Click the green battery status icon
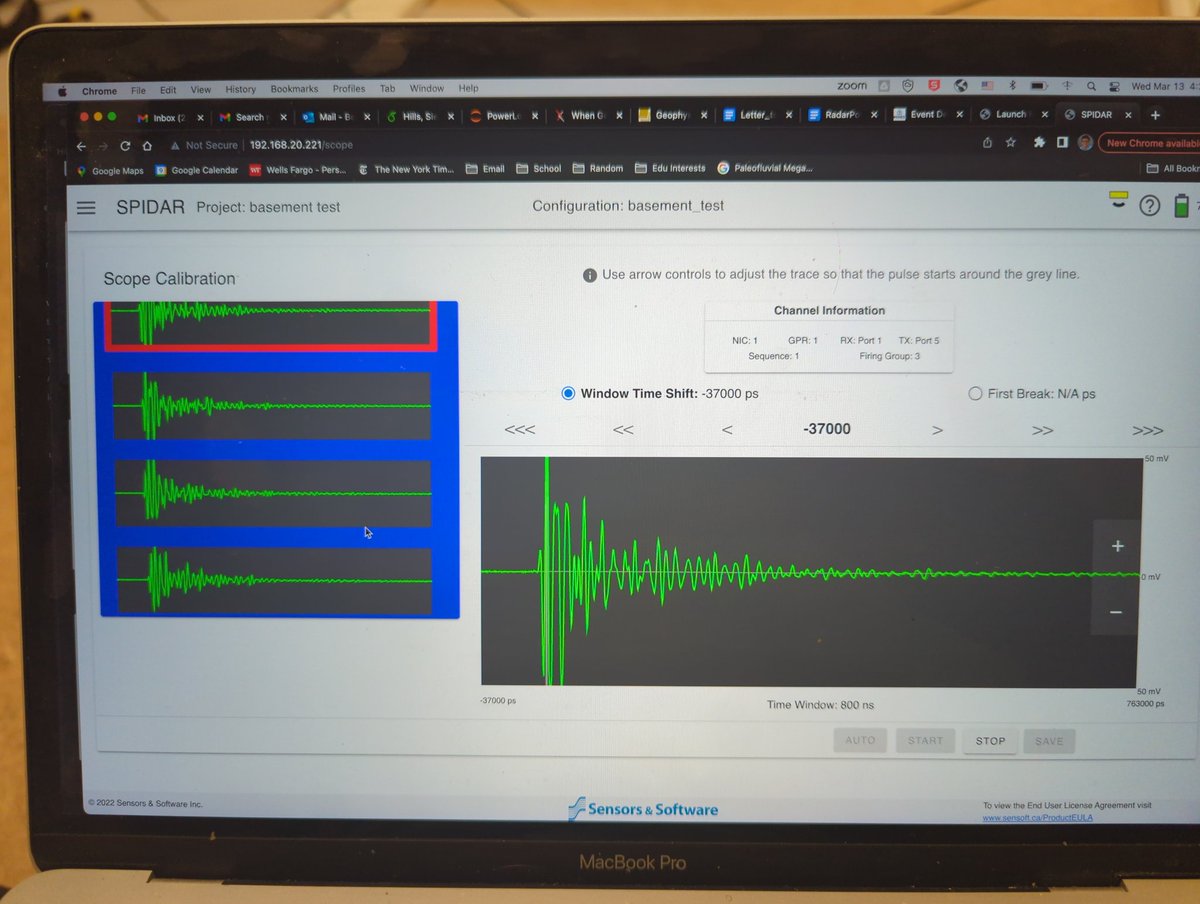The height and width of the screenshot is (904, 1200). coord(1182,206)
